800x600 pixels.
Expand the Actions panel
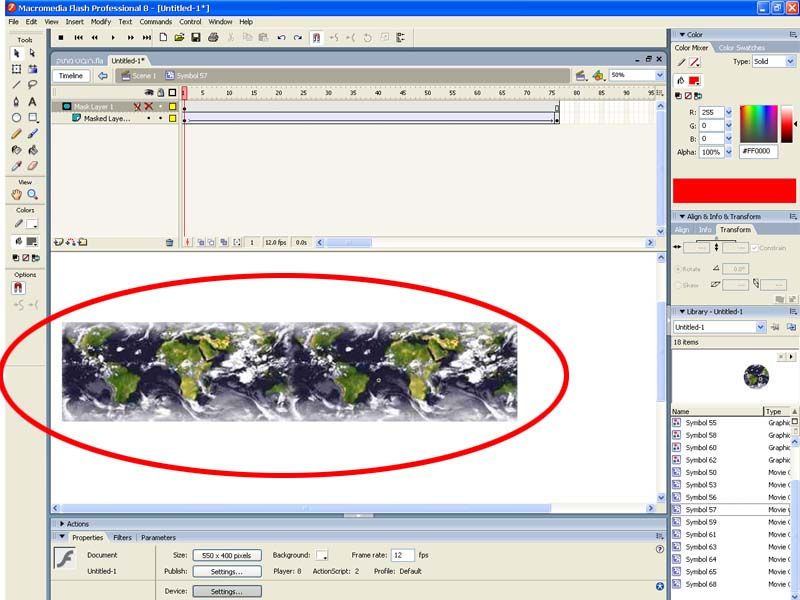pos(62,524)
